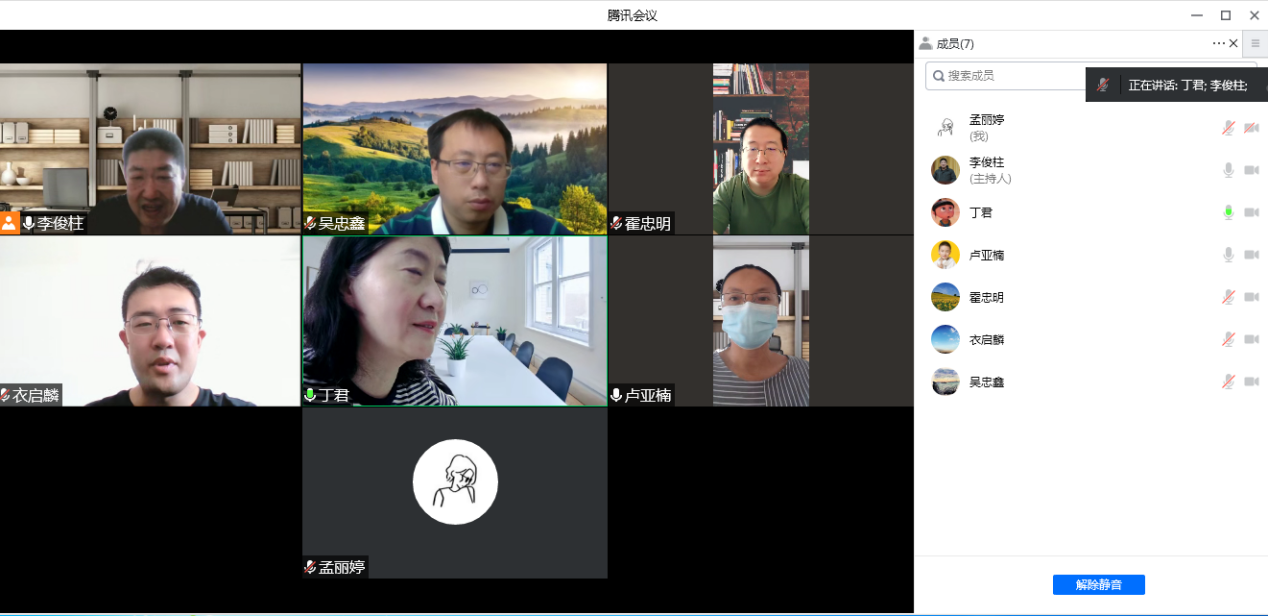Open the members panel more options (…)
1268x616 pixels.
coord(1218,43)
